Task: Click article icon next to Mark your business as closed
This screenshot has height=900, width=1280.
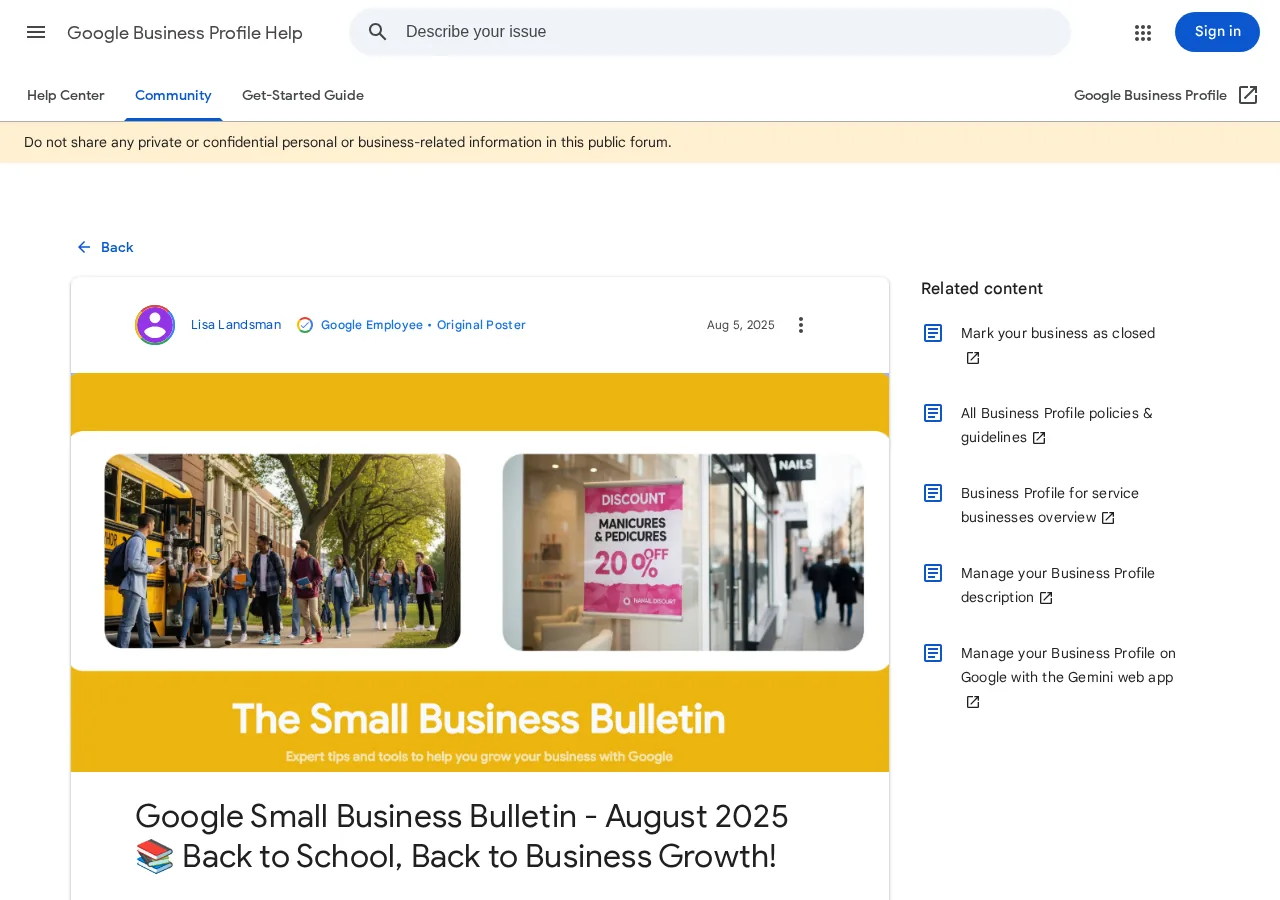Action: [x=933, y=333]
